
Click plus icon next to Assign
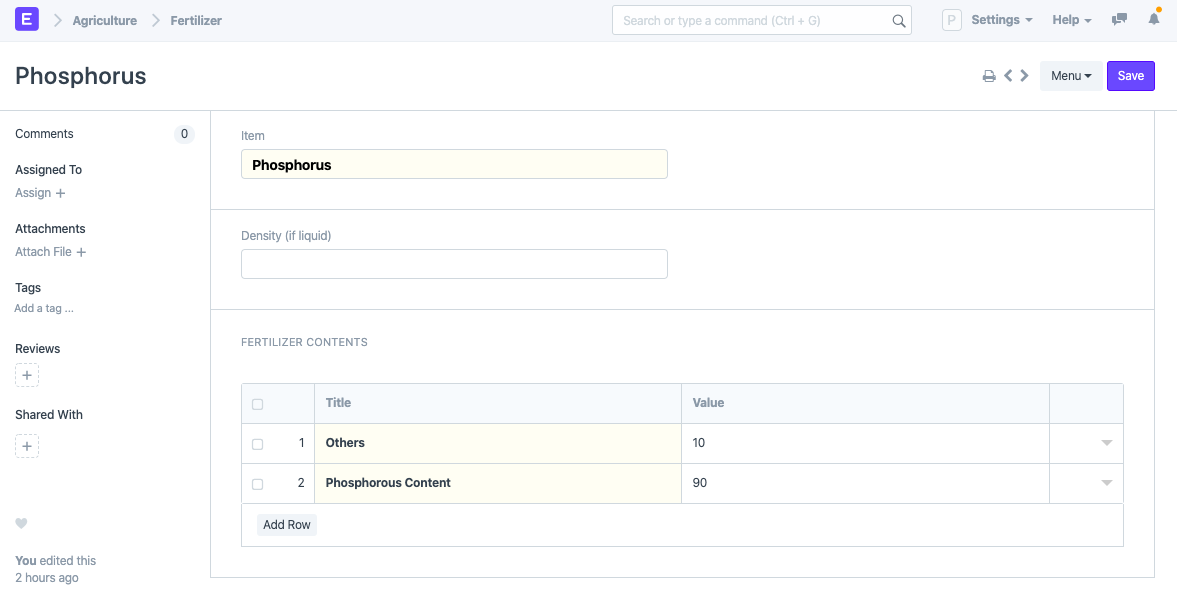(61, 193)
